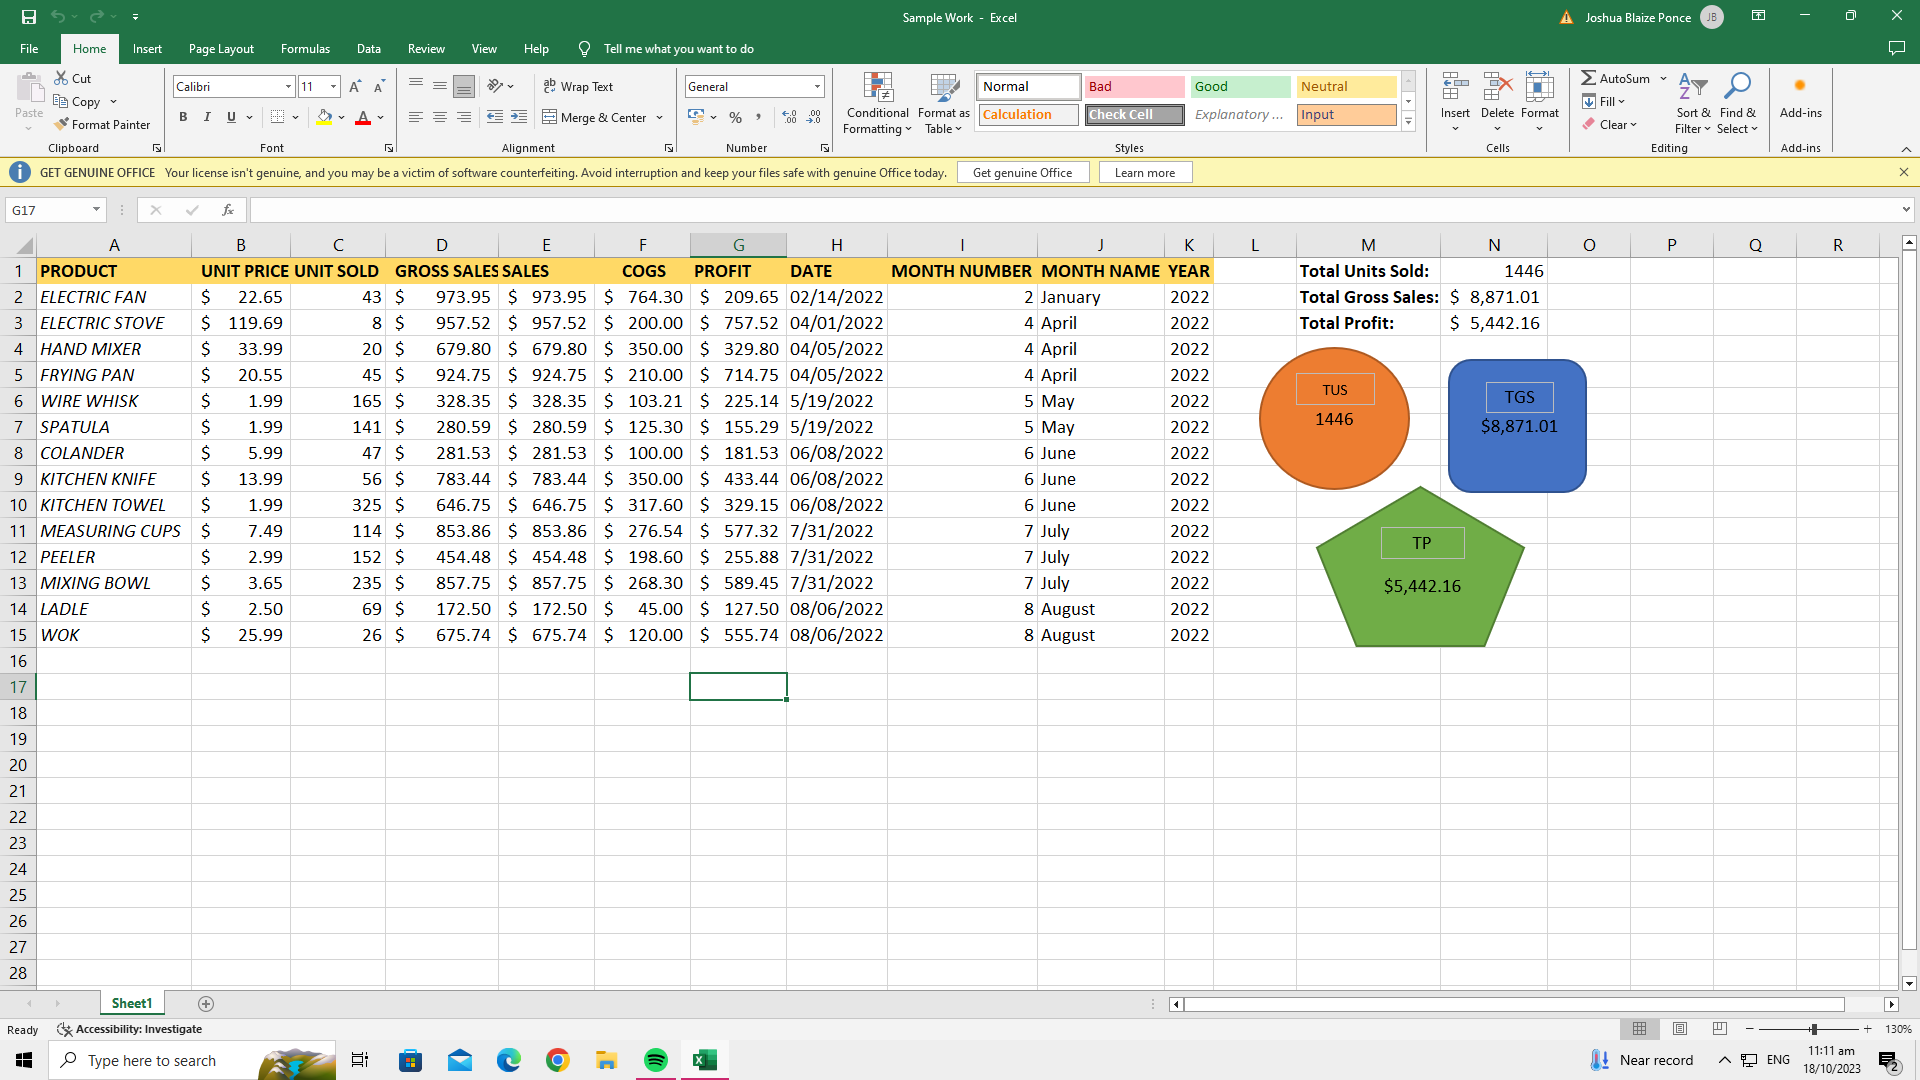Click the Cut scissors icon
Viewport: 1920px width, 1080px height.
coord(61,78)
